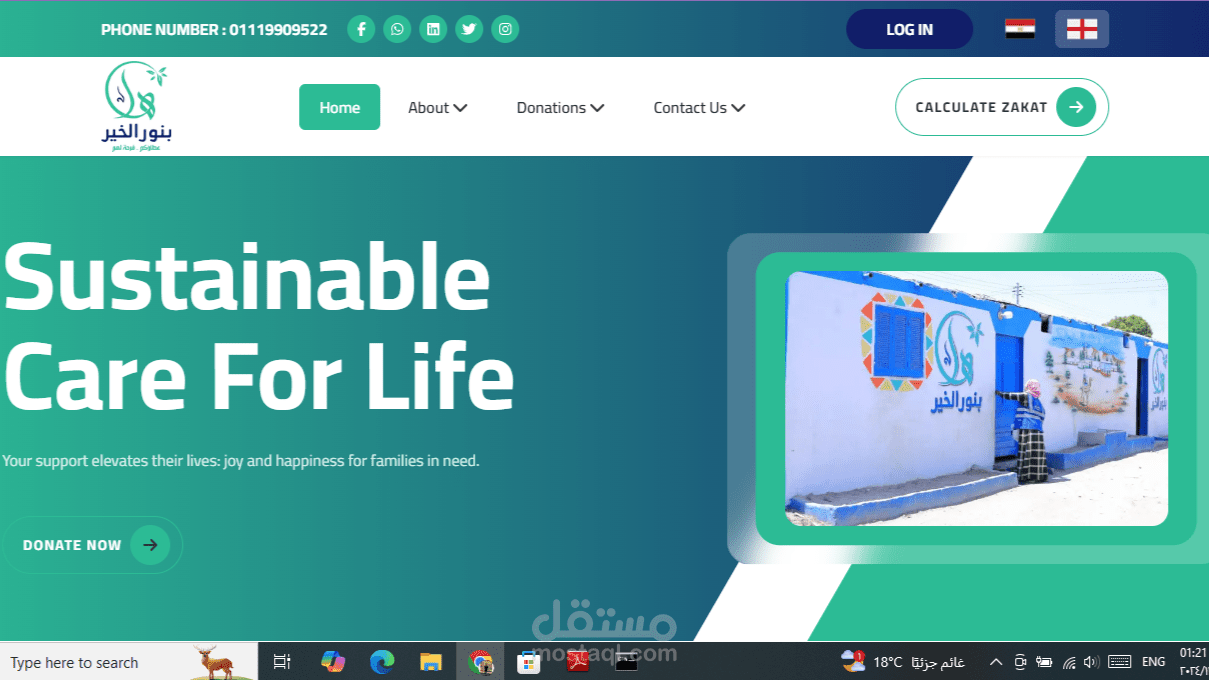Open the About menu

[437, 107]
